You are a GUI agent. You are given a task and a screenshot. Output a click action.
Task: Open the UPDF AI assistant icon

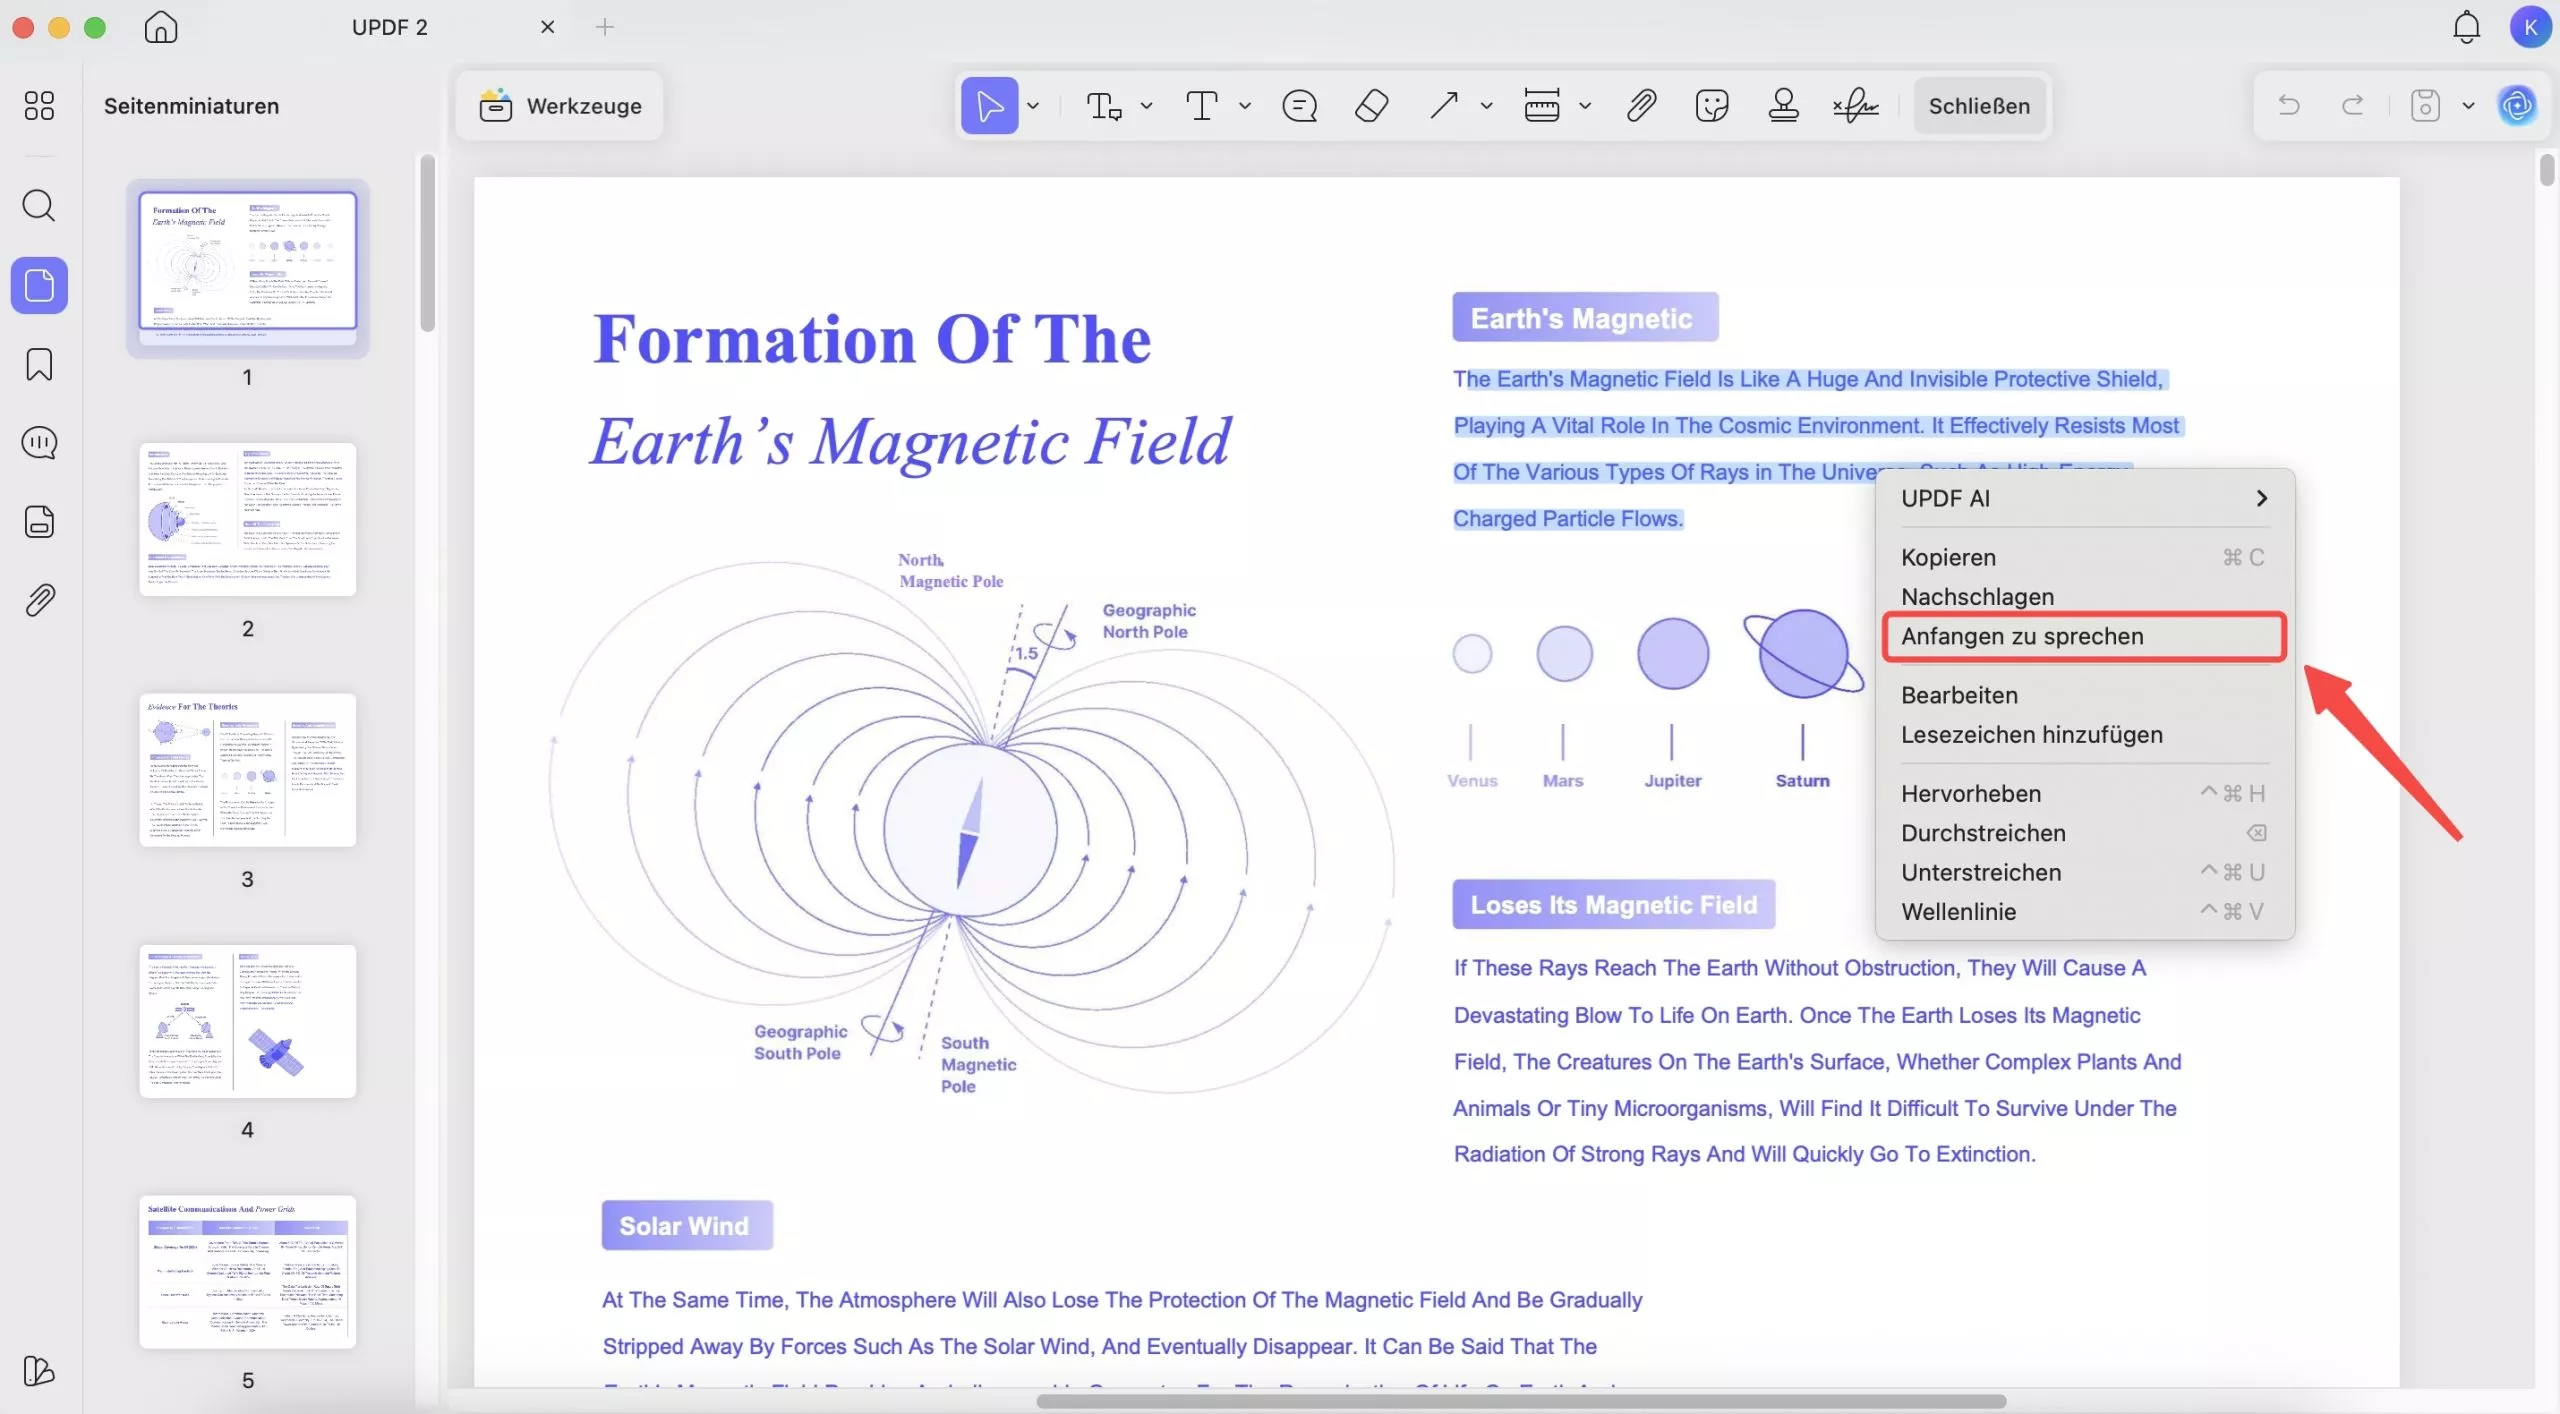coord(2517,105)
